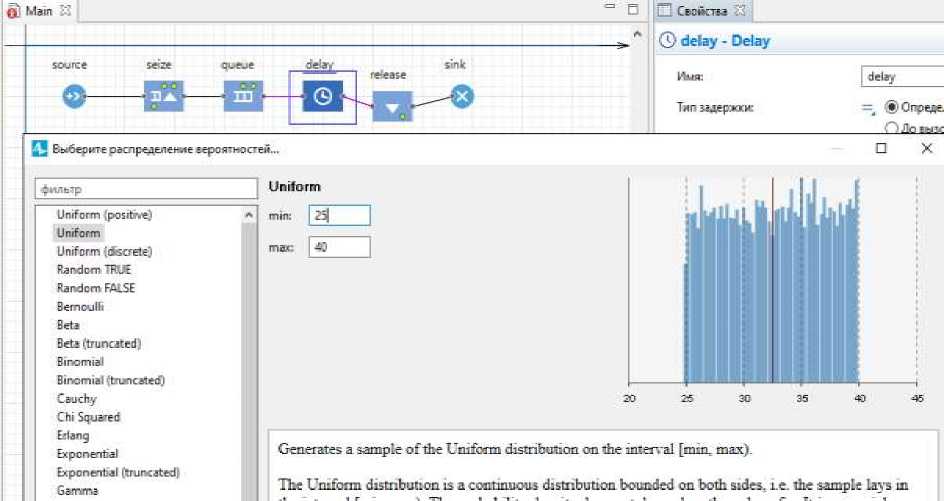The image size is (944, 501).
Task: Choose Uniform (positive) in distribution list
Action: [x=104, y=214]
